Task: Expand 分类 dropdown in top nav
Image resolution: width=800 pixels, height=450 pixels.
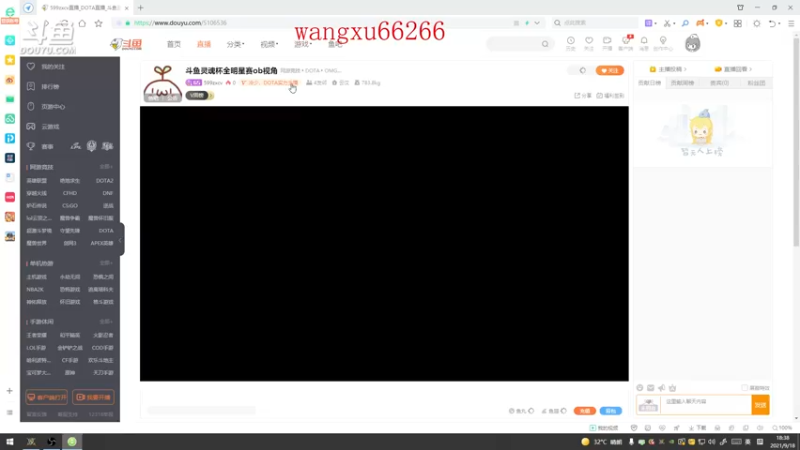Action: pos(235,44)
